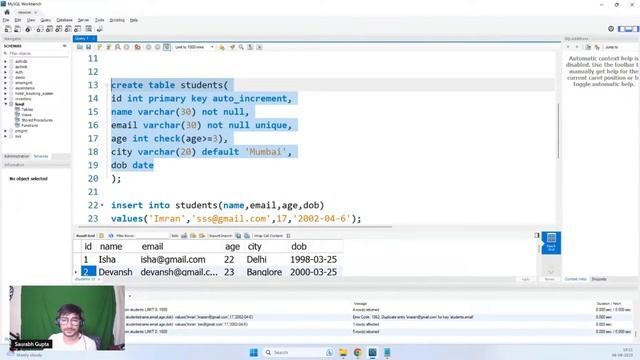Image resolution: width=640 pixels, height=360 pixels.
Task: Click the search table data icon
Action: coord(89,29)
